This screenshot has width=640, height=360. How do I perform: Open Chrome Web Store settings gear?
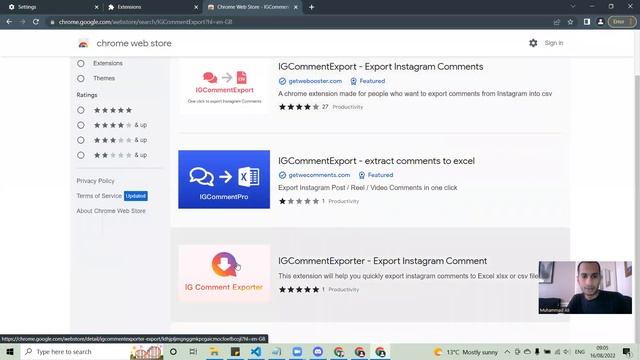coord(533,43)
